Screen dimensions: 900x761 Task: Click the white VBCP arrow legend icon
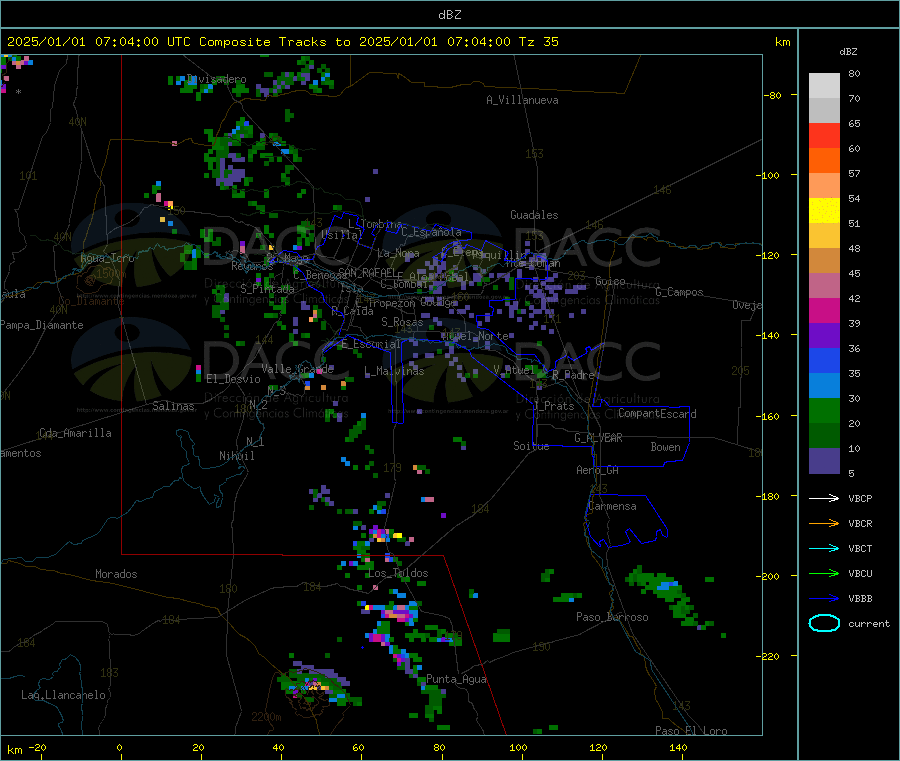coord(824,498)
